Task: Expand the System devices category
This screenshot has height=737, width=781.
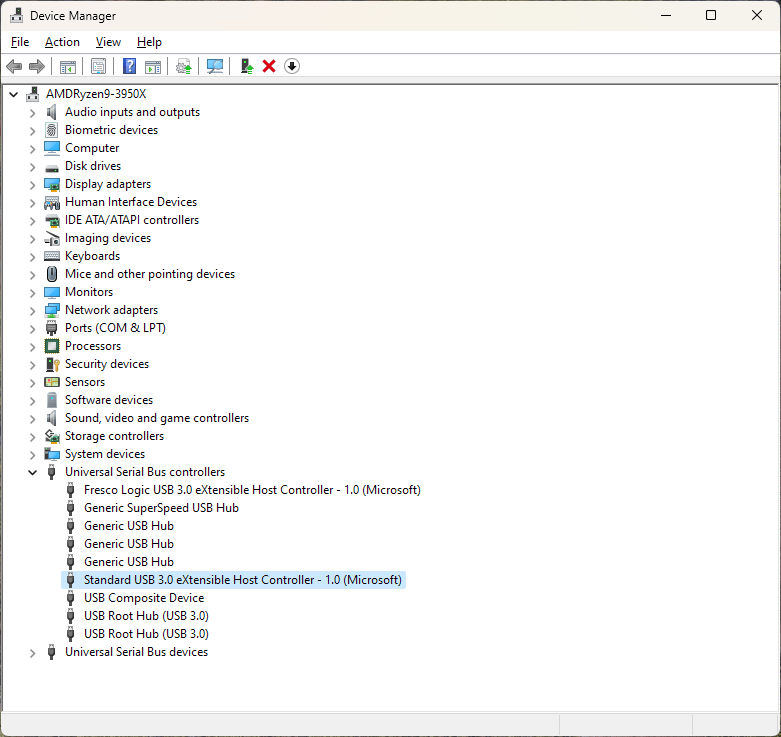Action: click(x=32, y=455)
